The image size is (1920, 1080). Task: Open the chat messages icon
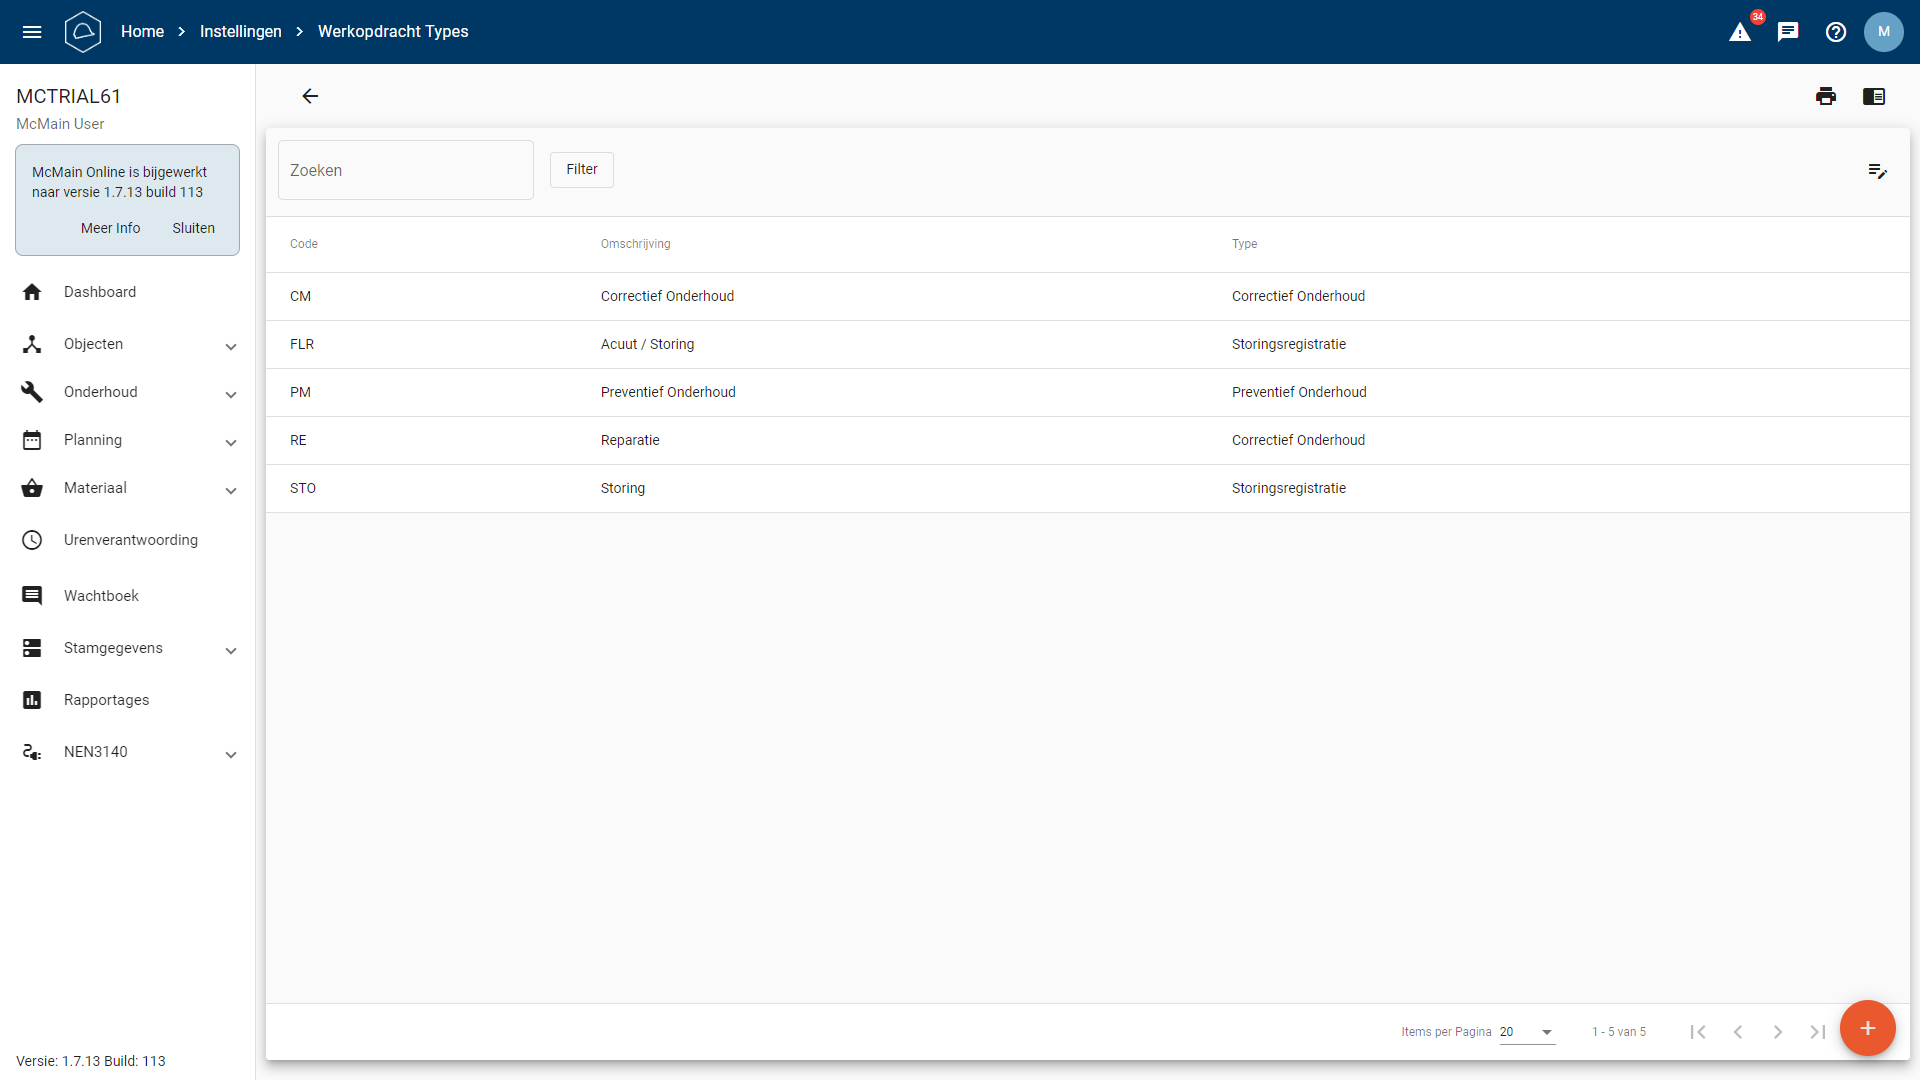(x=1788, y=32)
